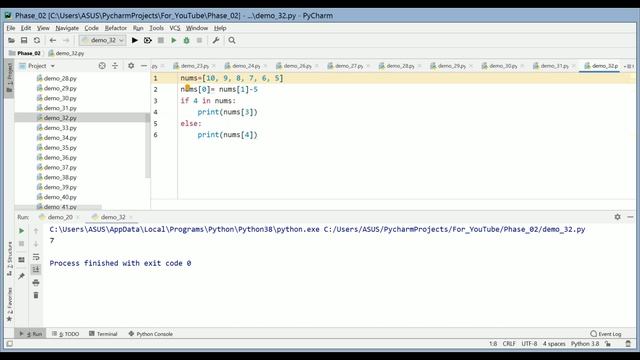Screen dimensions: 640x360
Task: Toggle the Pin Tab icon in Run panel
Action: (21, 276)
